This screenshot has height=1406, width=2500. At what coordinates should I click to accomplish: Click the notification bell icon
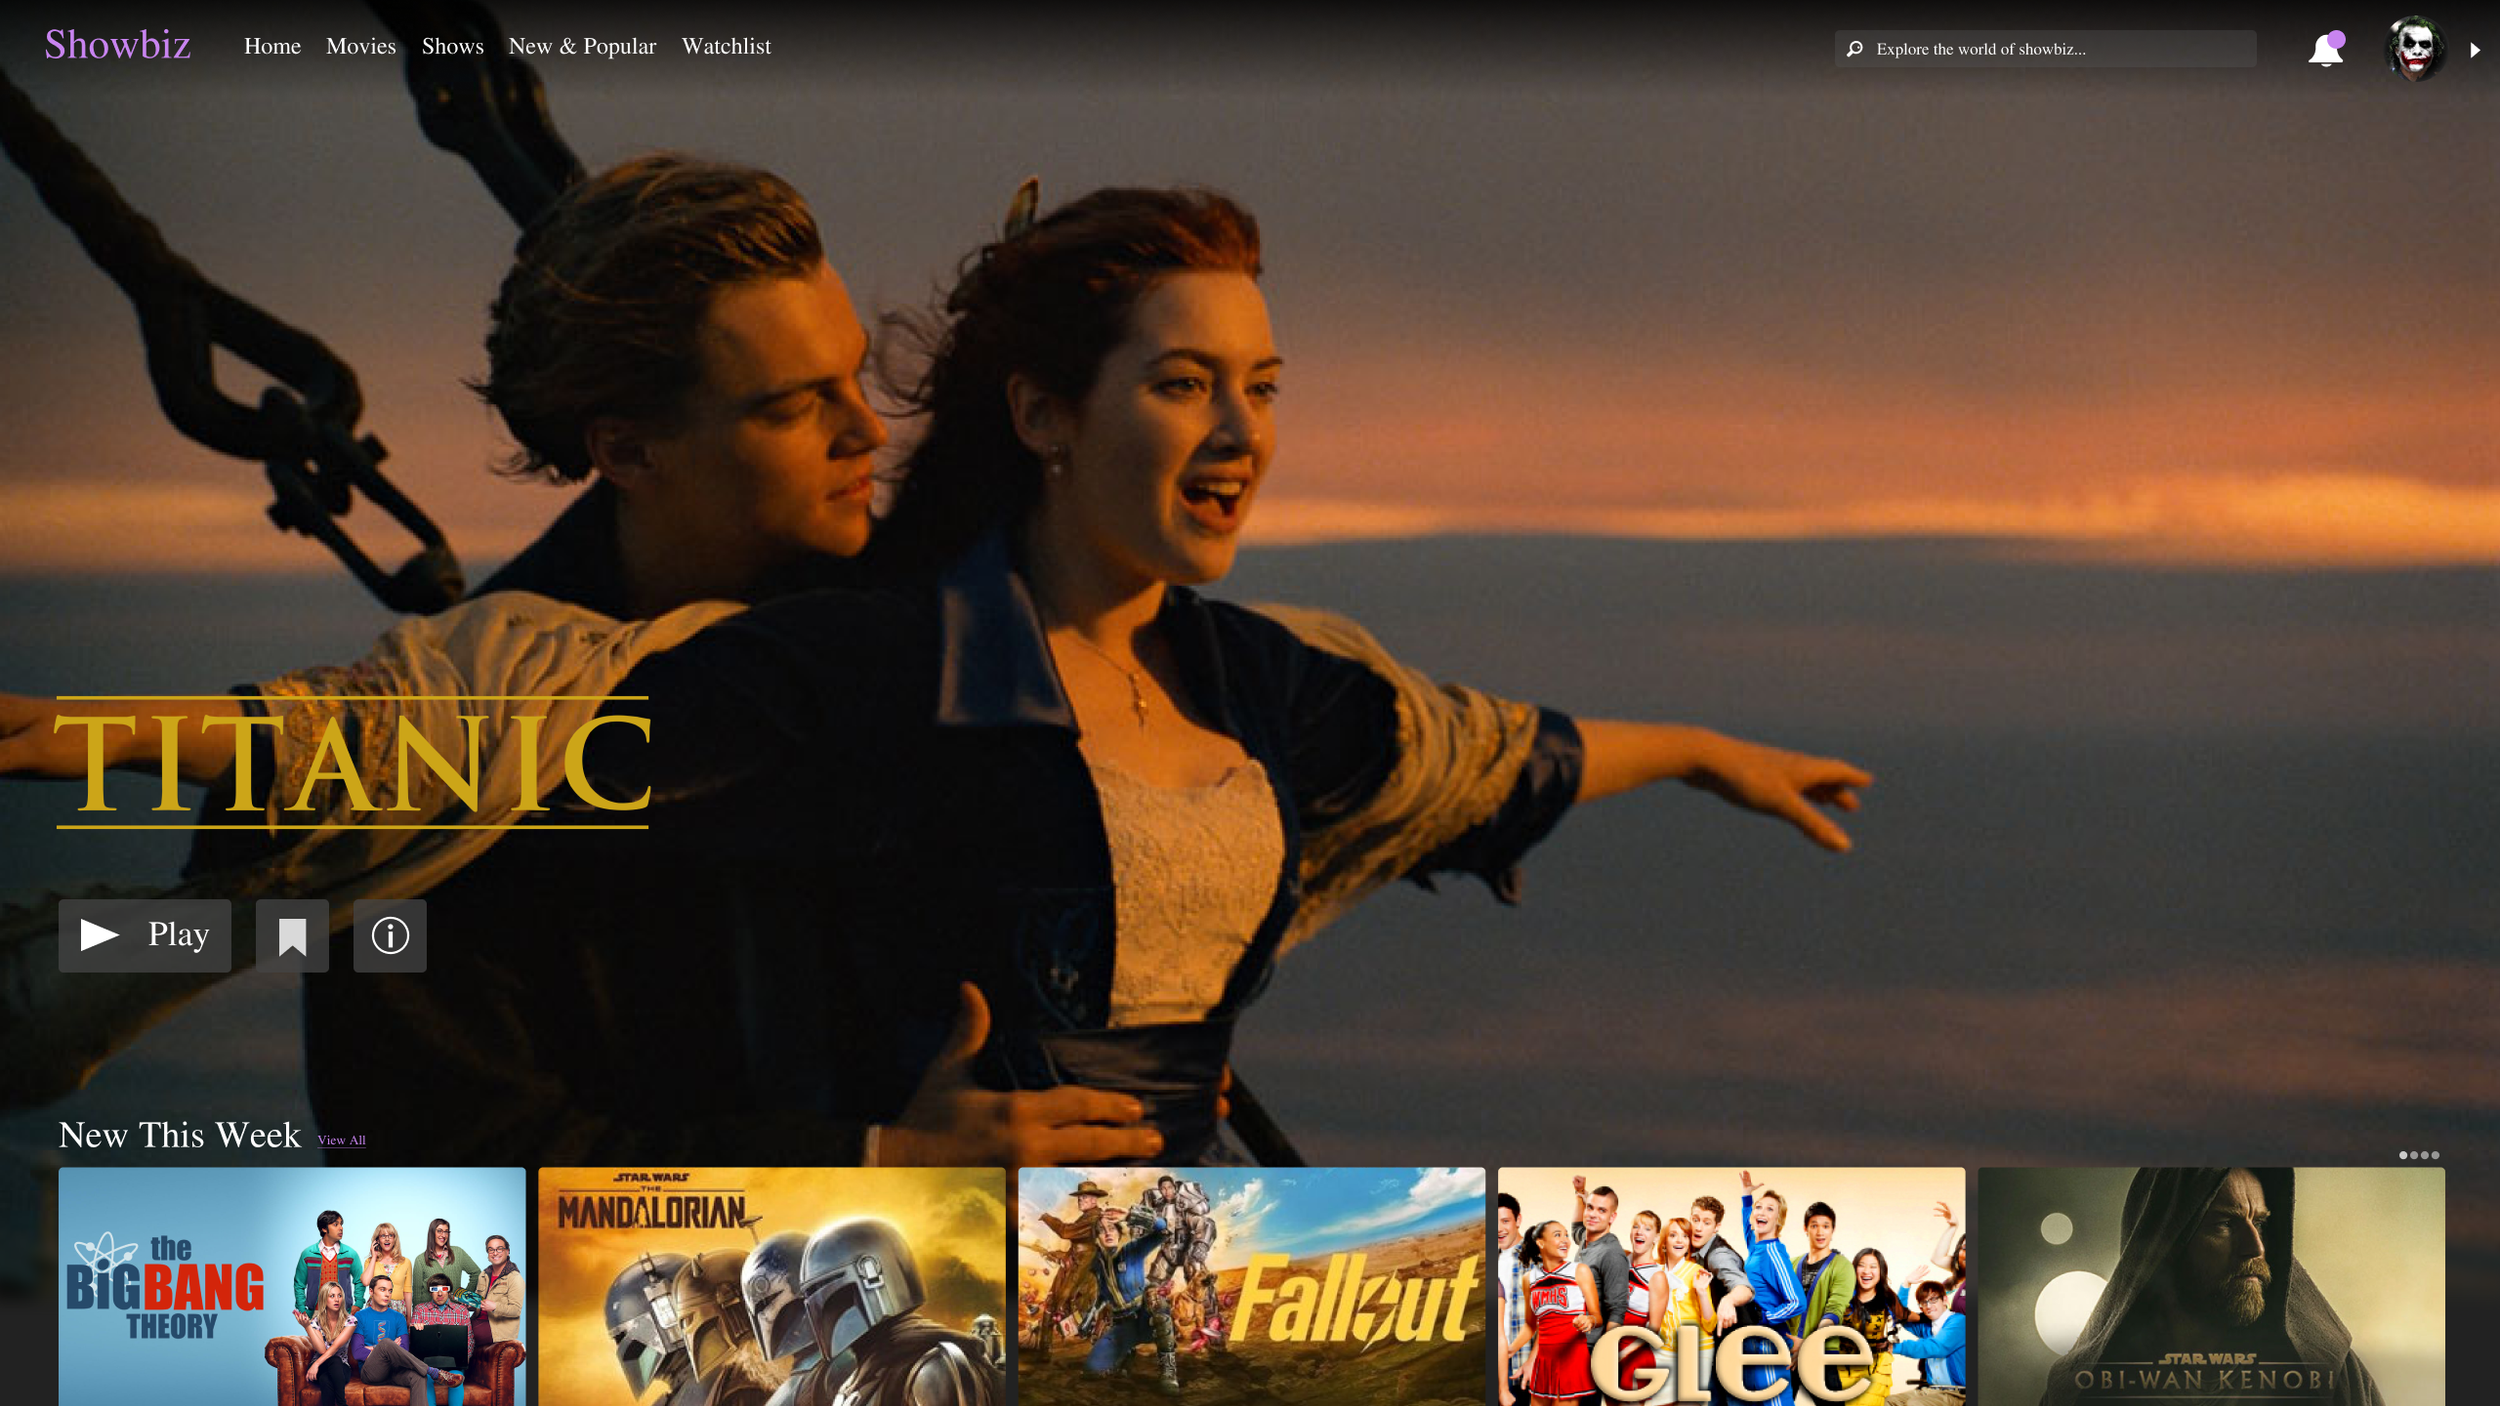2325,49
